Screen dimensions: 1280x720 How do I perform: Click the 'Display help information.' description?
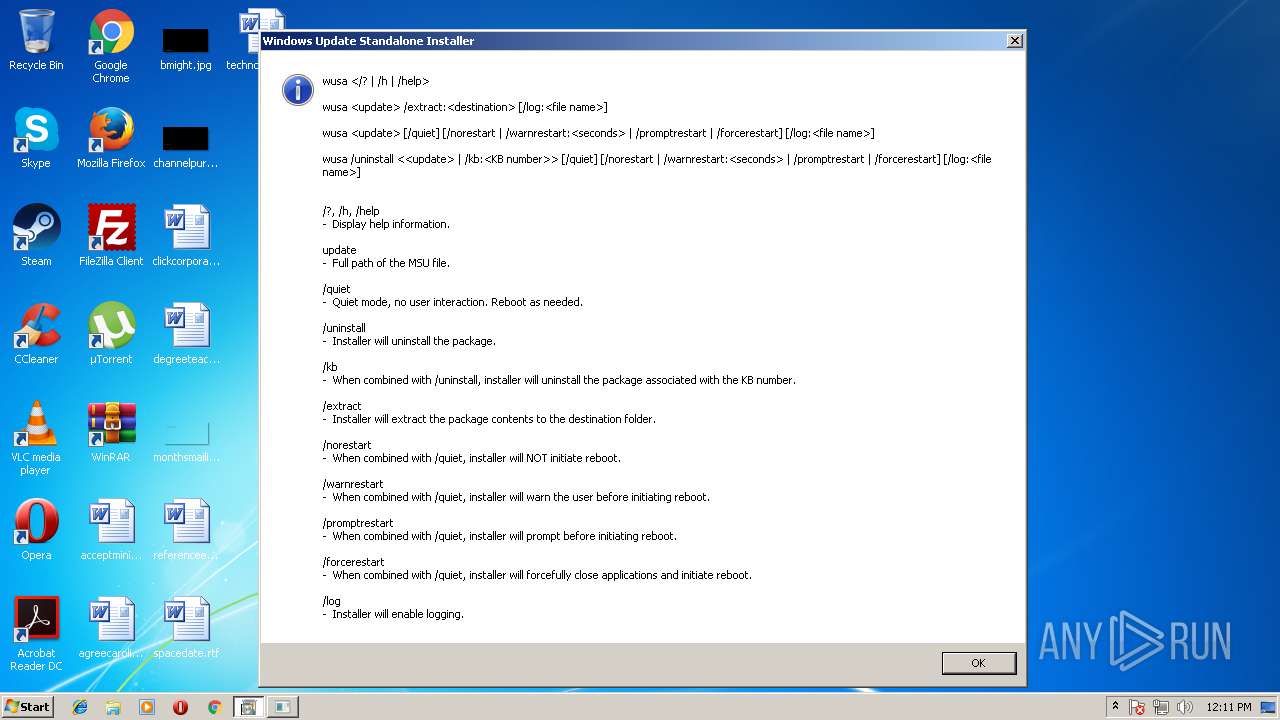pos(391,224)
